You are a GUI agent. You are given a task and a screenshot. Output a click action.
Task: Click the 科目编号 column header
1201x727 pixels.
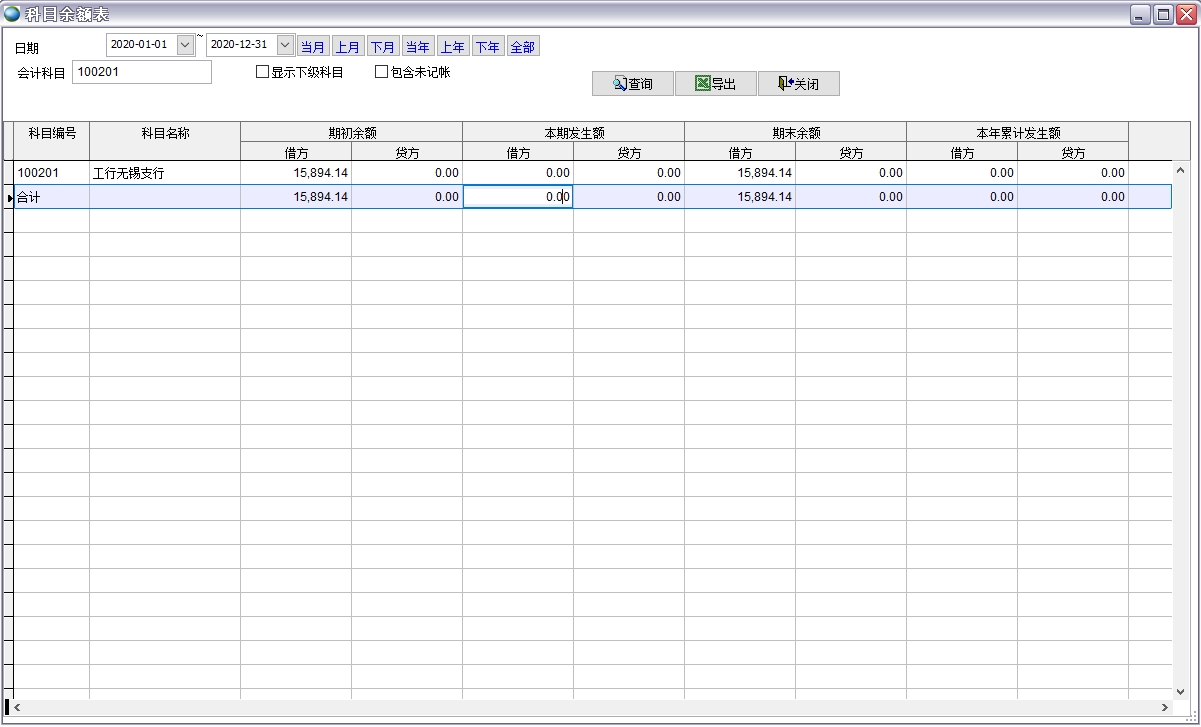(x=51, y=133)
